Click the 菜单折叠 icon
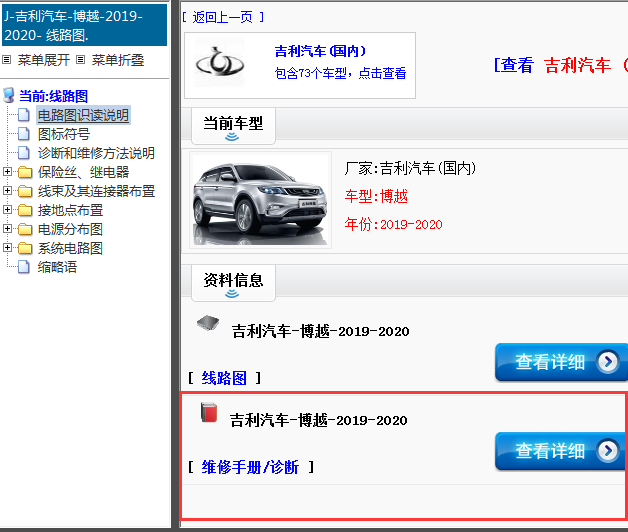 point(81,60)
